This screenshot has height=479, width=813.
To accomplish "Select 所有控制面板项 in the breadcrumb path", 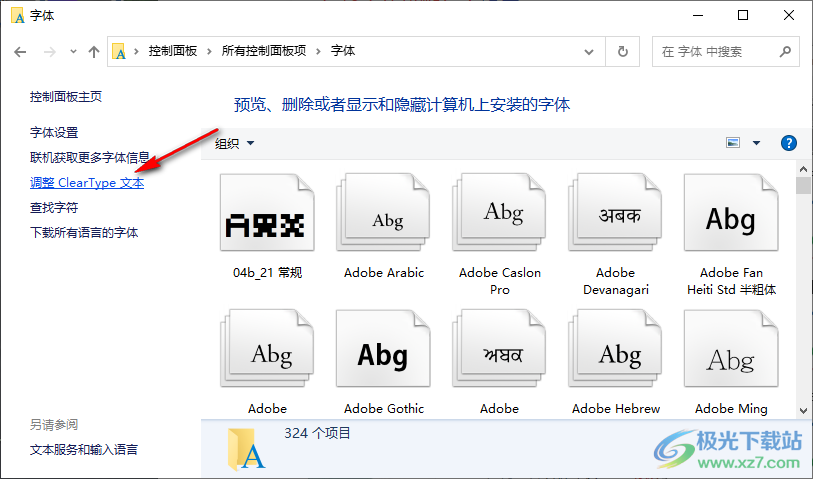I will point(264,51).
